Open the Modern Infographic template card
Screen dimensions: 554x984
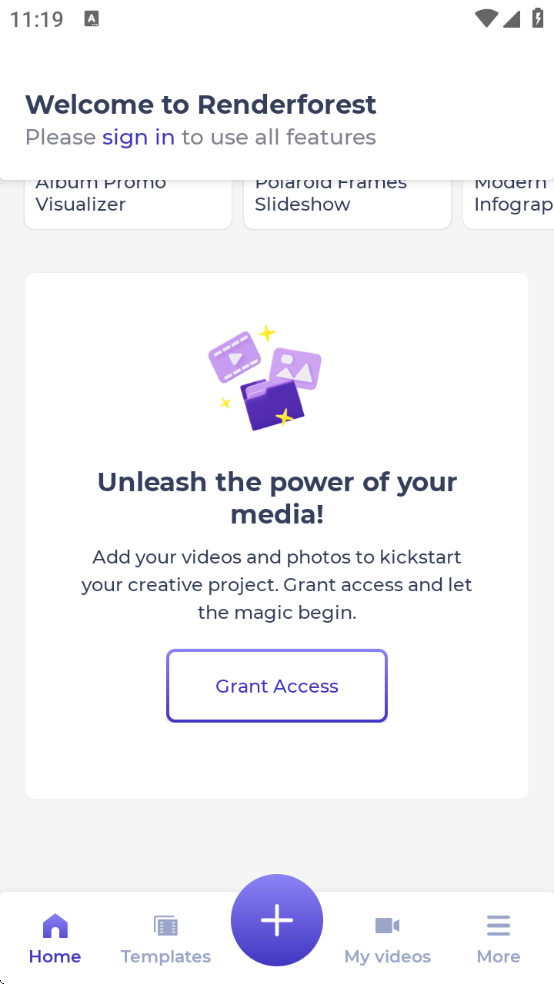pyautogui.click(x=509, y=204)
